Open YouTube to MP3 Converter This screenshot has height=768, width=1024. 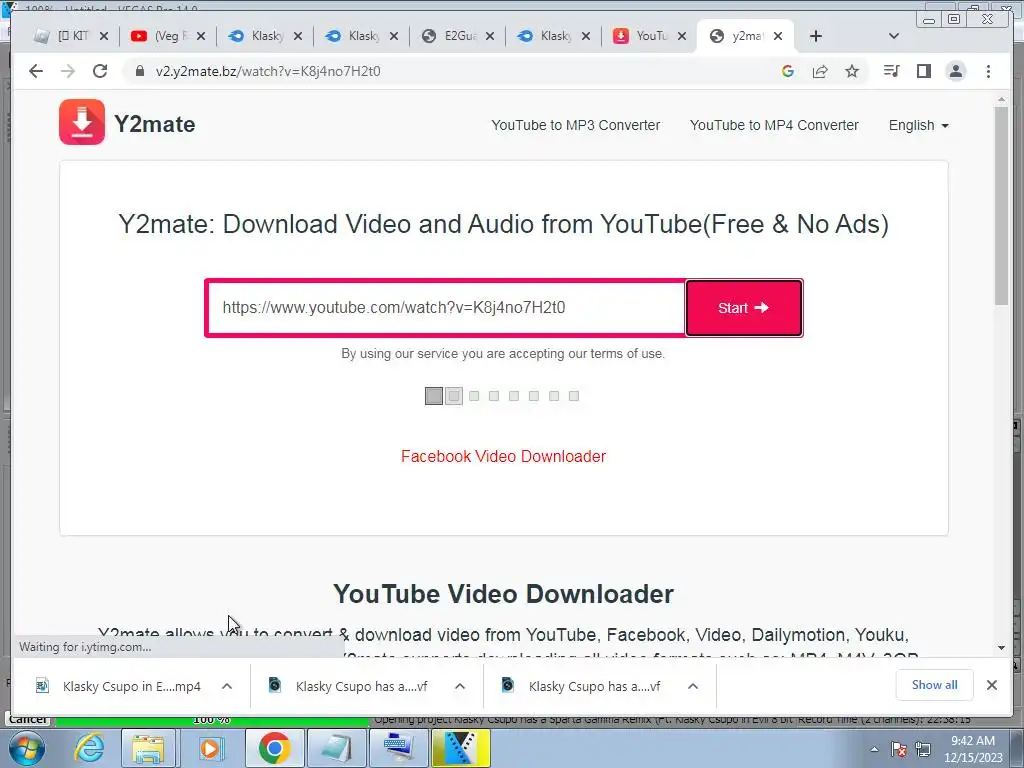[575, 125]
